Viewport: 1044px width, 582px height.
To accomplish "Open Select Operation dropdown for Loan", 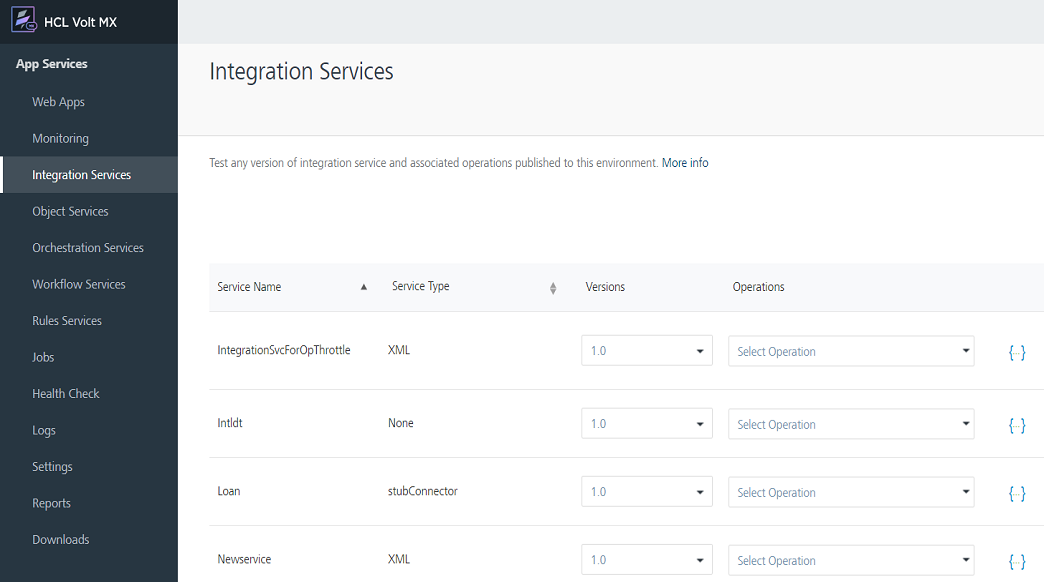I will 851,492.
